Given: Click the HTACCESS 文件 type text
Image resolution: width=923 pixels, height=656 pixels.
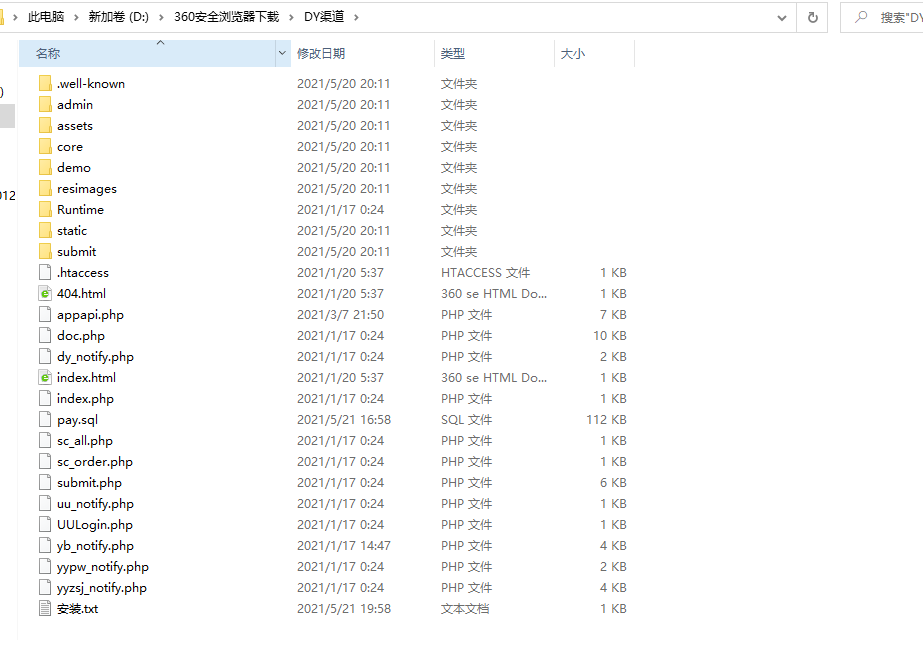Looking at the screenshot, I should pos(486,273).
